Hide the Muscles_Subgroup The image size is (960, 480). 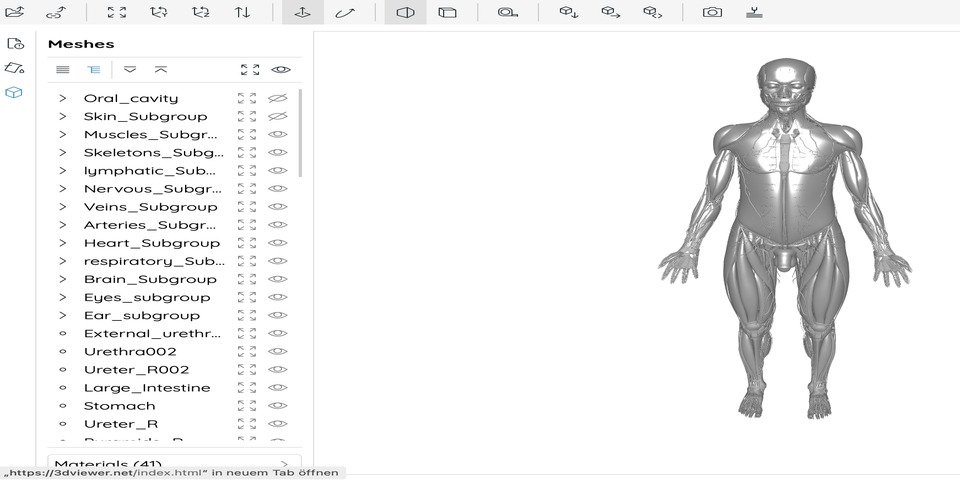click(x=278, y=135)
